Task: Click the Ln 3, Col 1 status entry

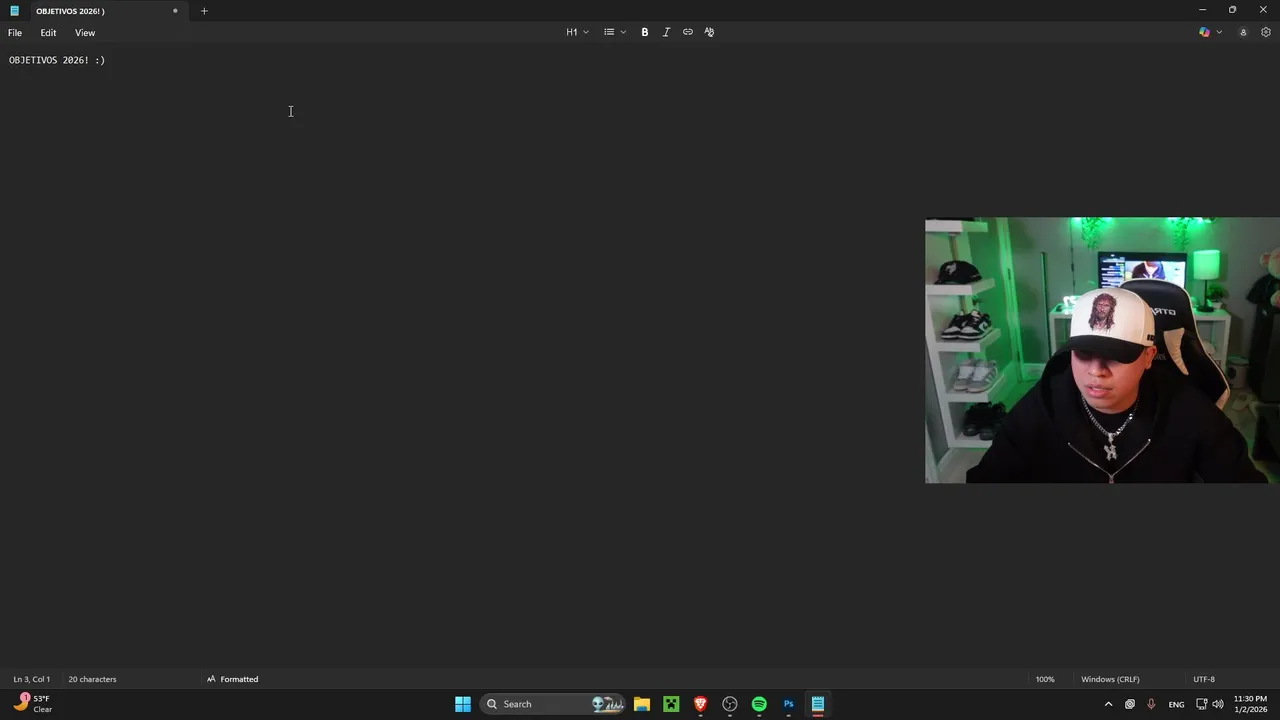Action: [32, 679]
